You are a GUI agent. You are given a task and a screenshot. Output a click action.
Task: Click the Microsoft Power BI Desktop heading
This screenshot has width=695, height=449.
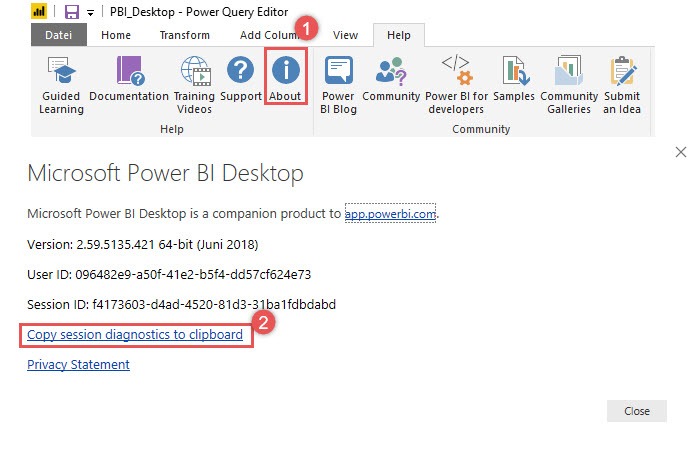[165, 173]
